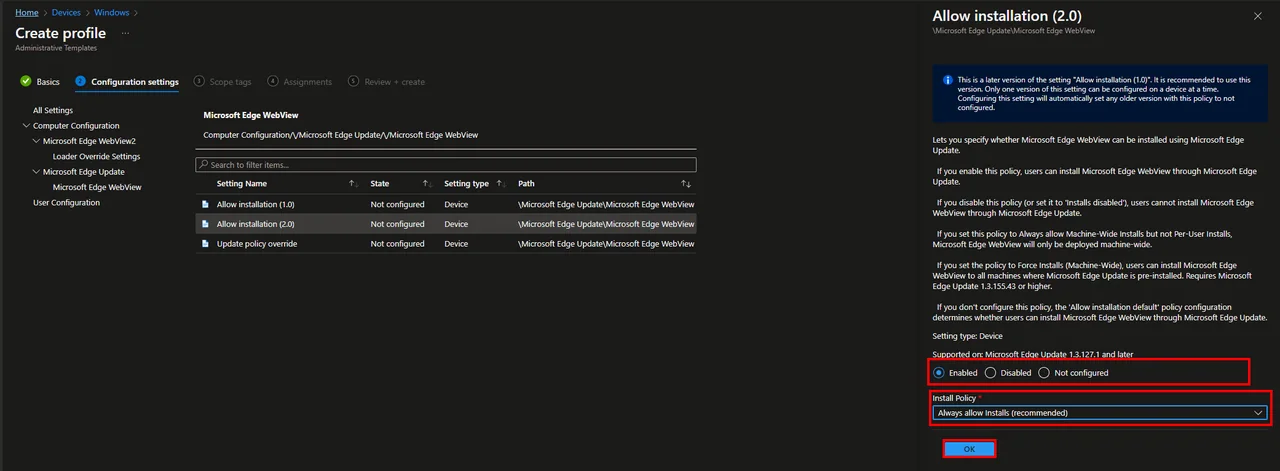This screenshot has height=471, width=1280.
Task: Click the Setting type column header
Action: coord(466,184)
